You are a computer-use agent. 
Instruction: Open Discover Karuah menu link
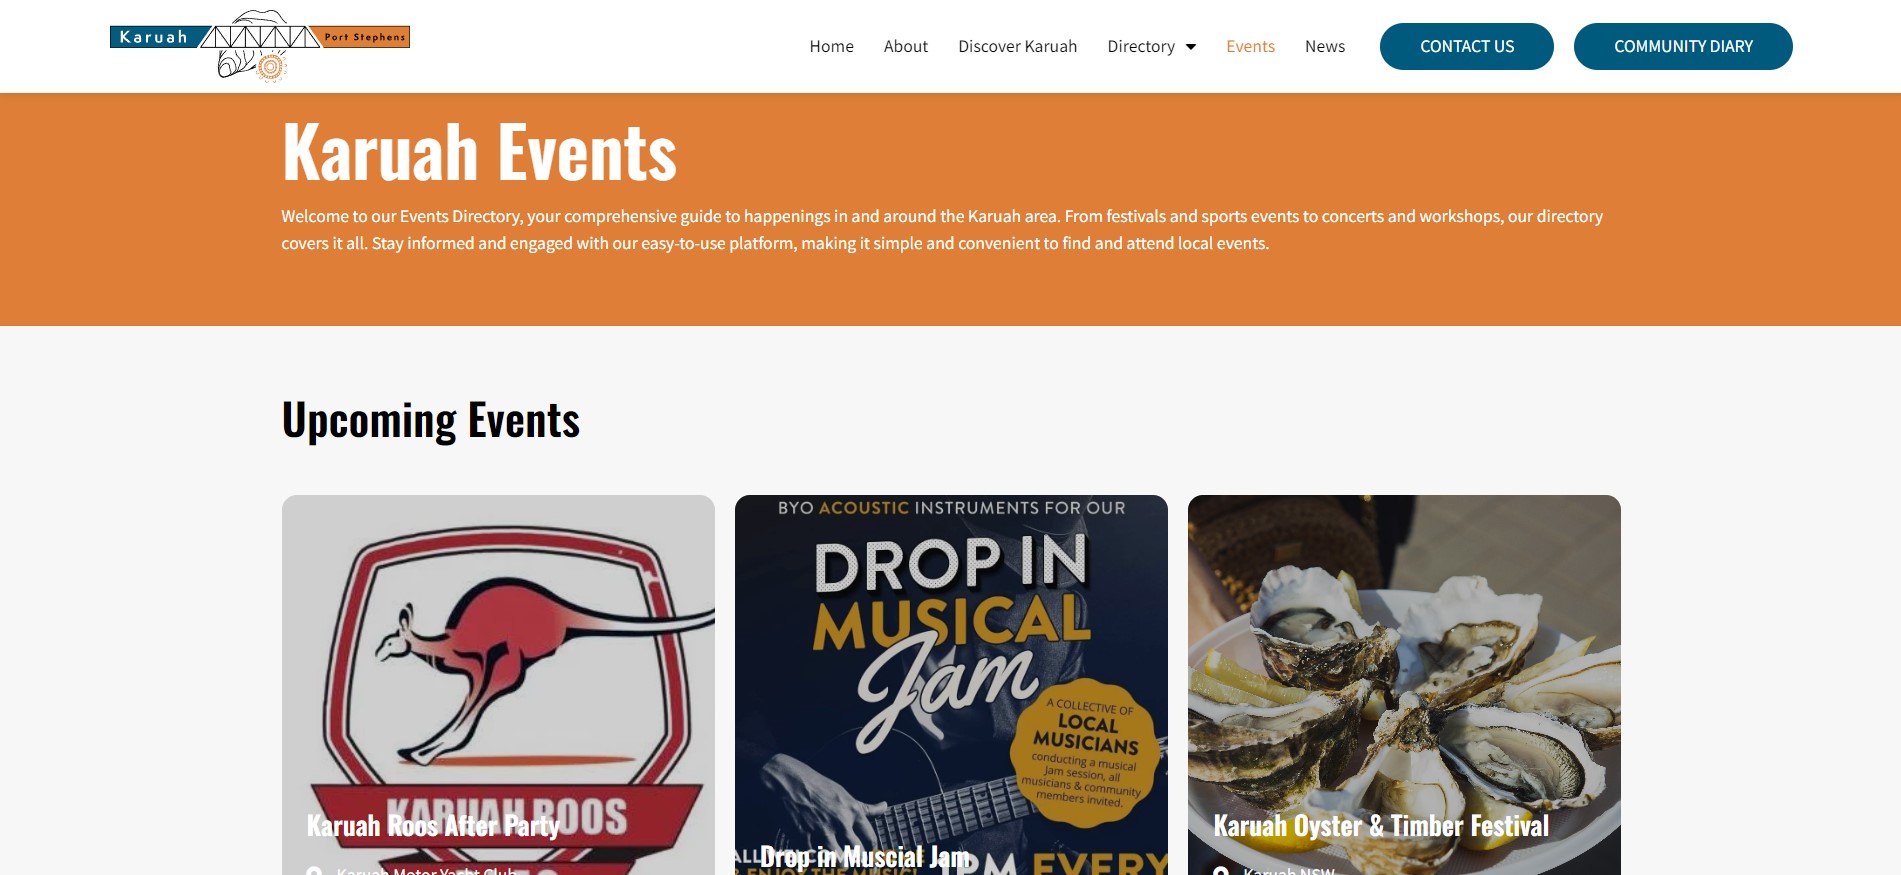(x=1017, y=46)
